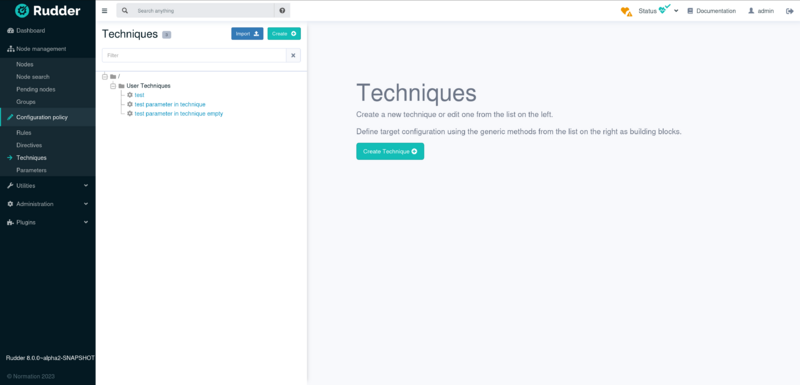Image resolution: width=800 pixels, height=385 pixels.
Task: Click the Documentation book icon
Action: 690,11
